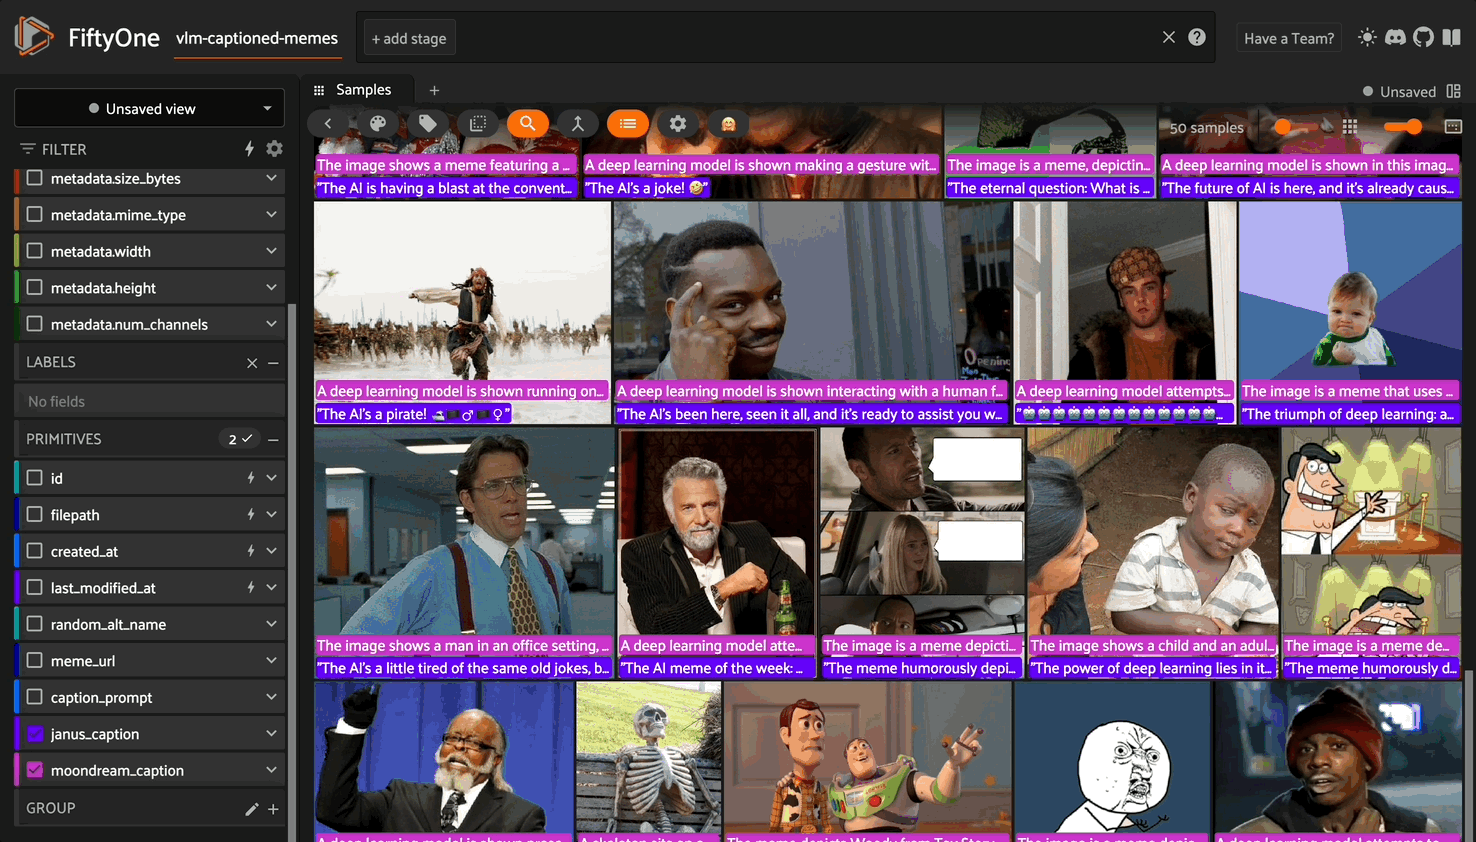Uncheck the moondream_caption checkbox
The image size is (1476, 842).
point(35,770)
